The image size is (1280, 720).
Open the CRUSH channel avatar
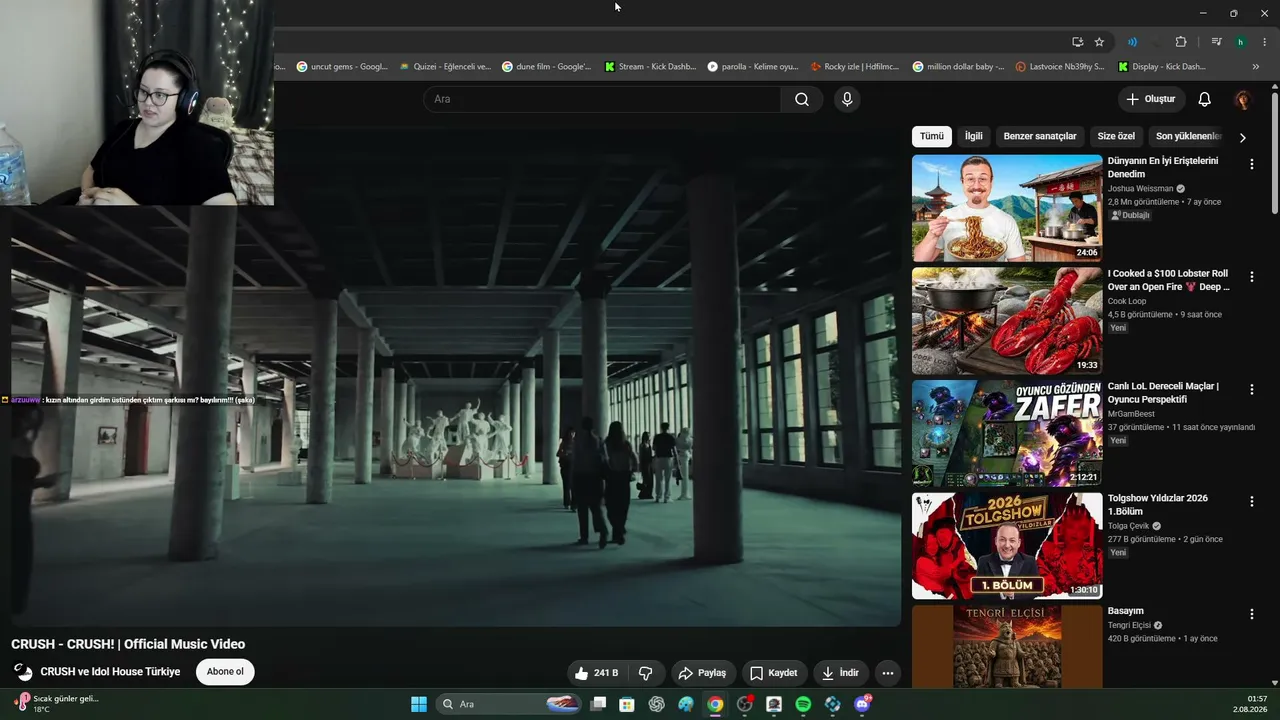point(22,672)
